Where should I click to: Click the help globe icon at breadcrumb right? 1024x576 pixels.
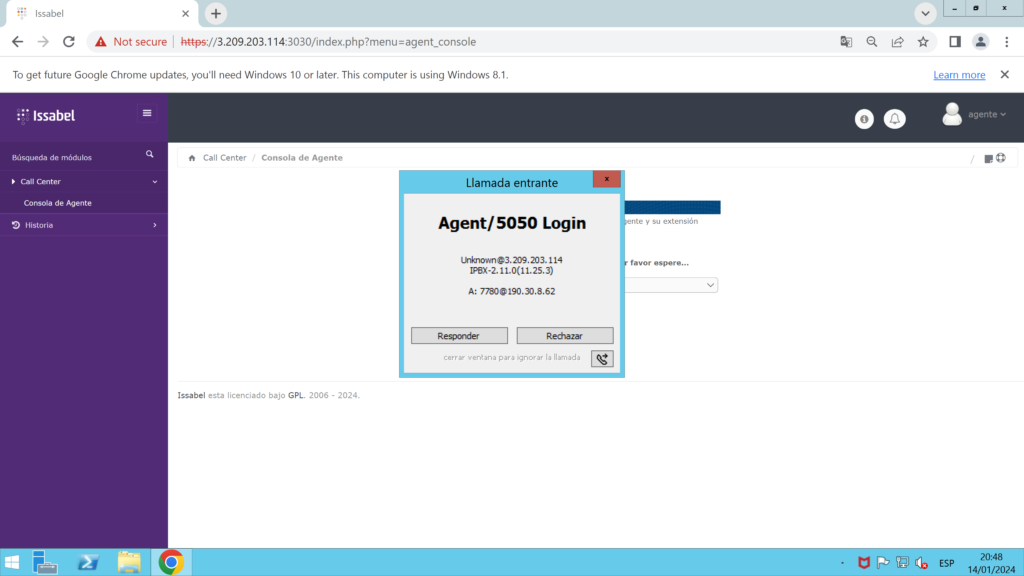click(1000, 158)
